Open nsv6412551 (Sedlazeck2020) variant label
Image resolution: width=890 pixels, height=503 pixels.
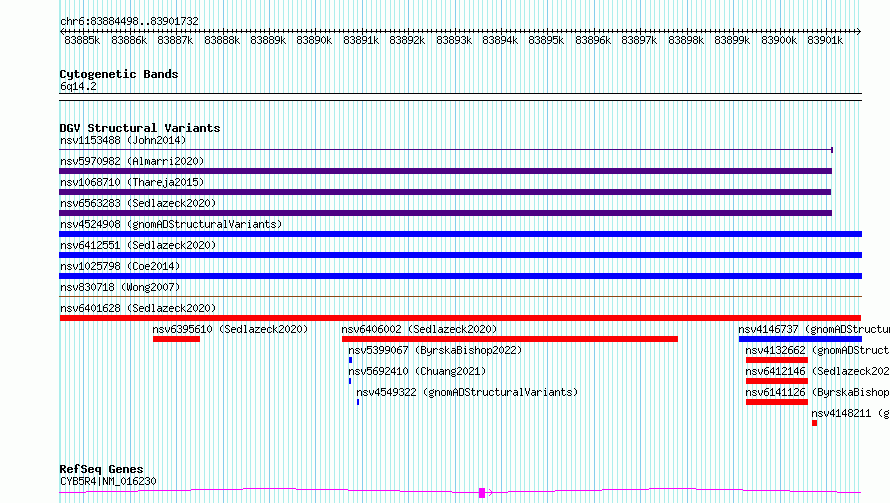click(138, 245)
